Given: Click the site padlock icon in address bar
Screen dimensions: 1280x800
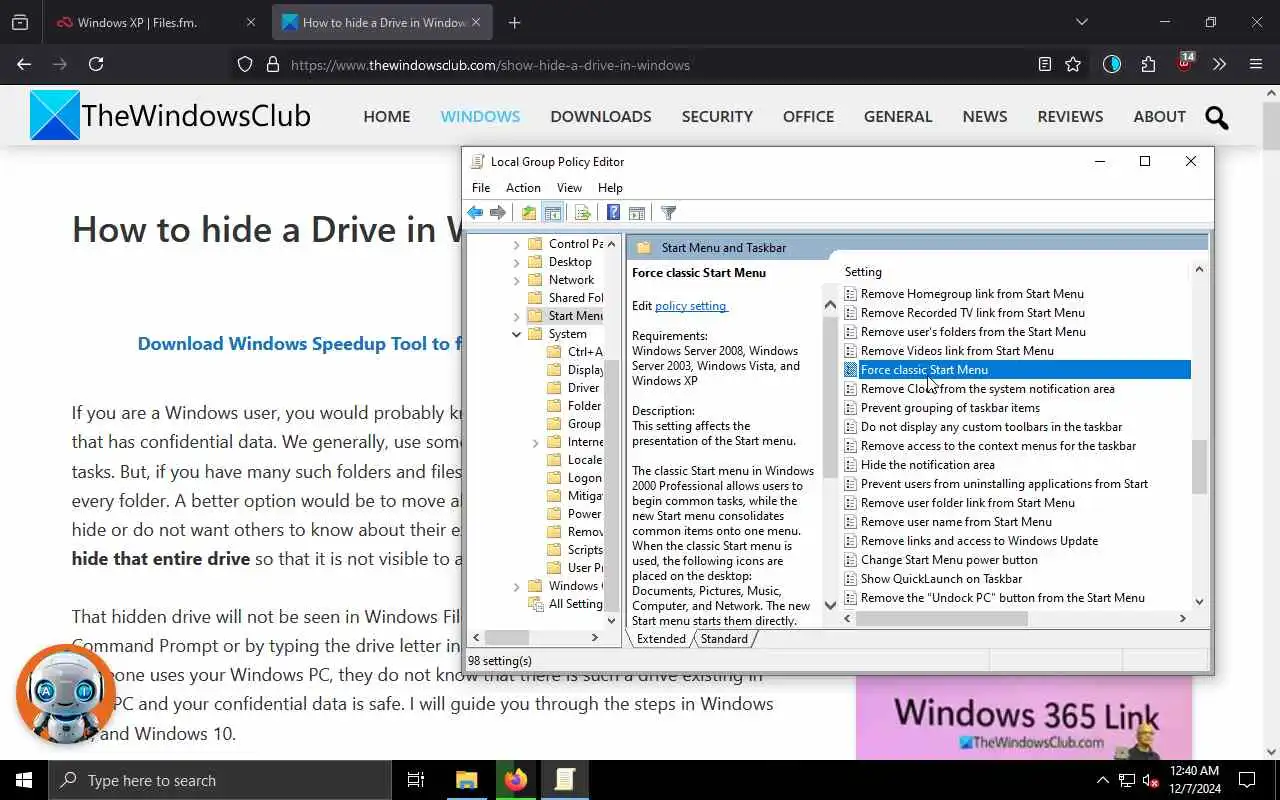Looking at the screenshot, I should point(272,65).
